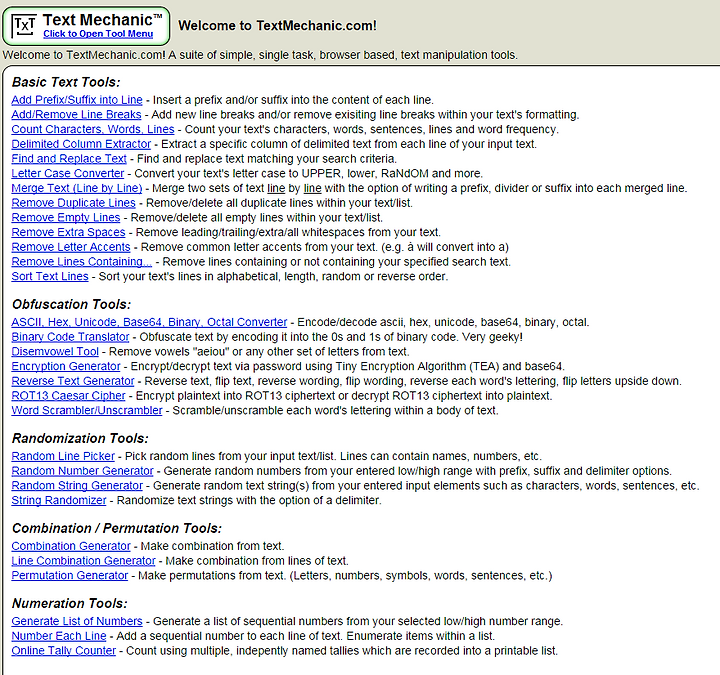Open Binary Code Translator link
Image resolution: width=720 pixels, height=675 pixels.
(x=70, y=337)
